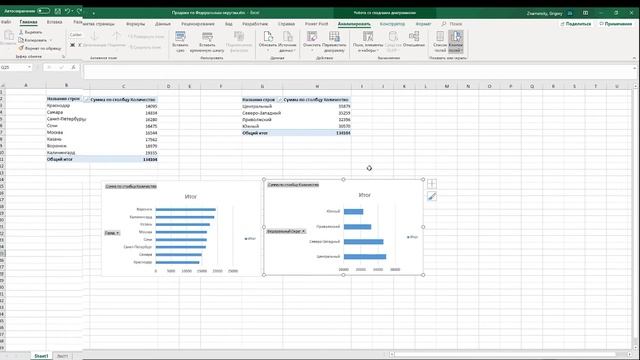Switch to the Formulas tab

point(136,24)
